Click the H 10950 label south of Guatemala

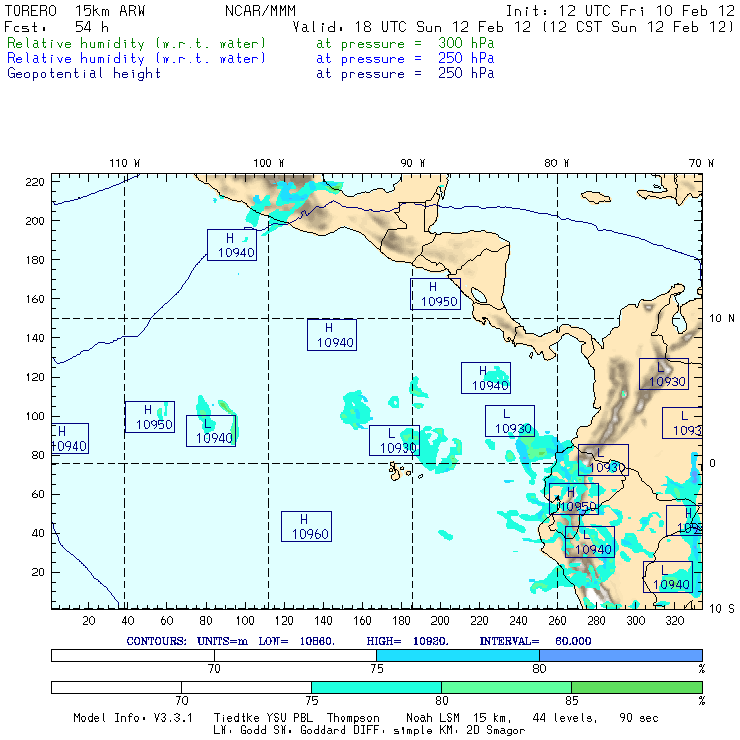[436, 294]
